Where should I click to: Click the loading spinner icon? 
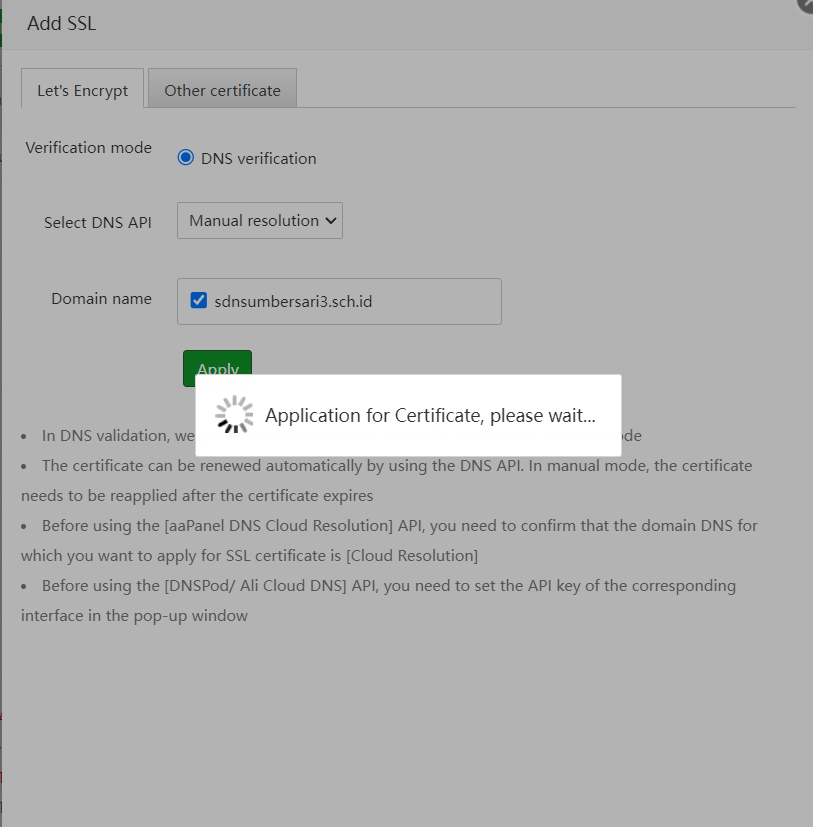coord(234,415)
